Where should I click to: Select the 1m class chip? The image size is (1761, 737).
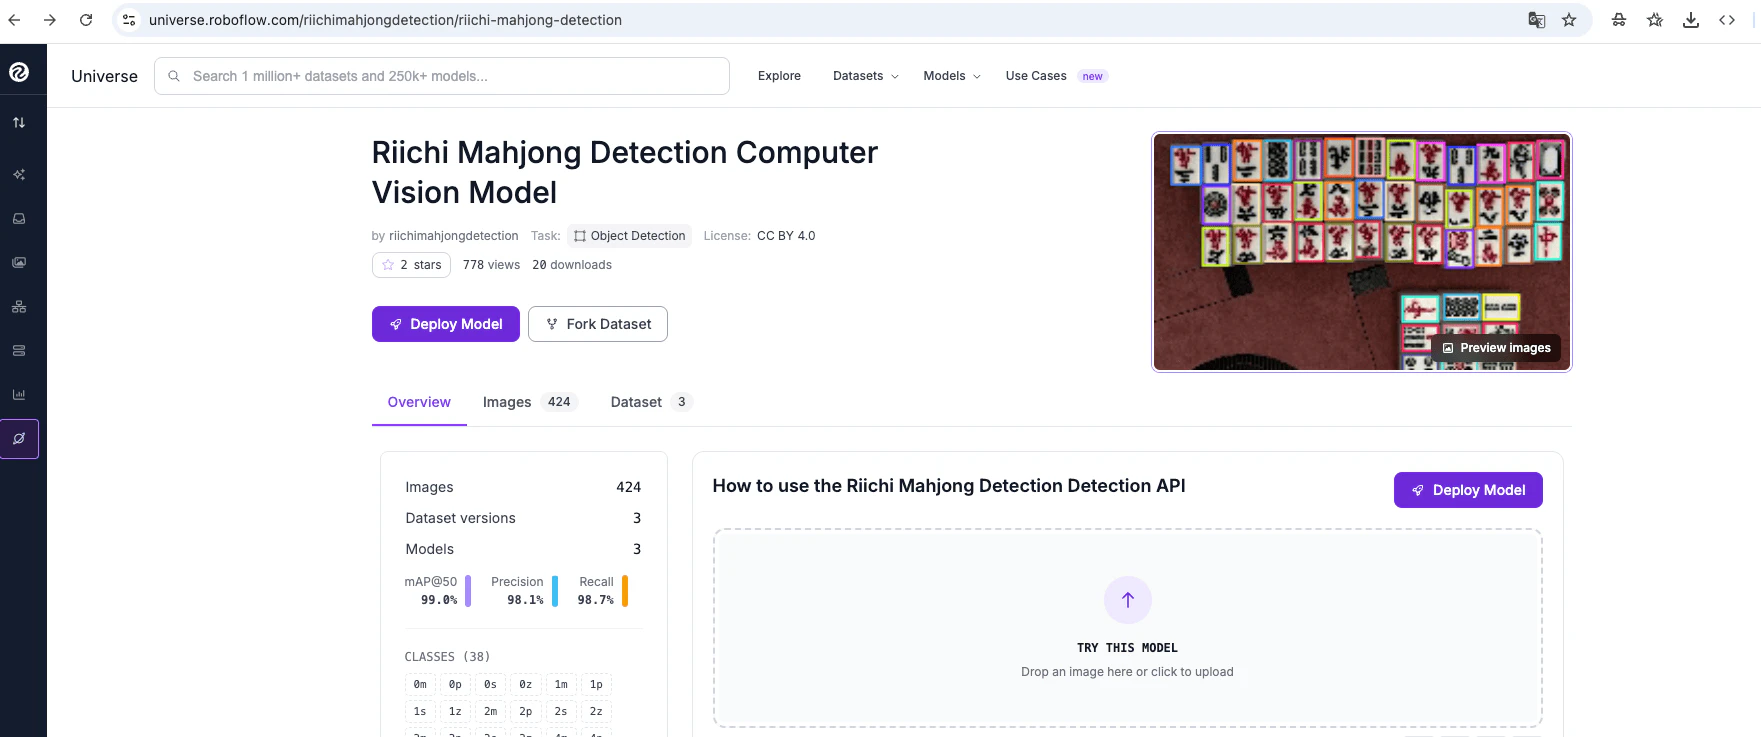point(561,685)
